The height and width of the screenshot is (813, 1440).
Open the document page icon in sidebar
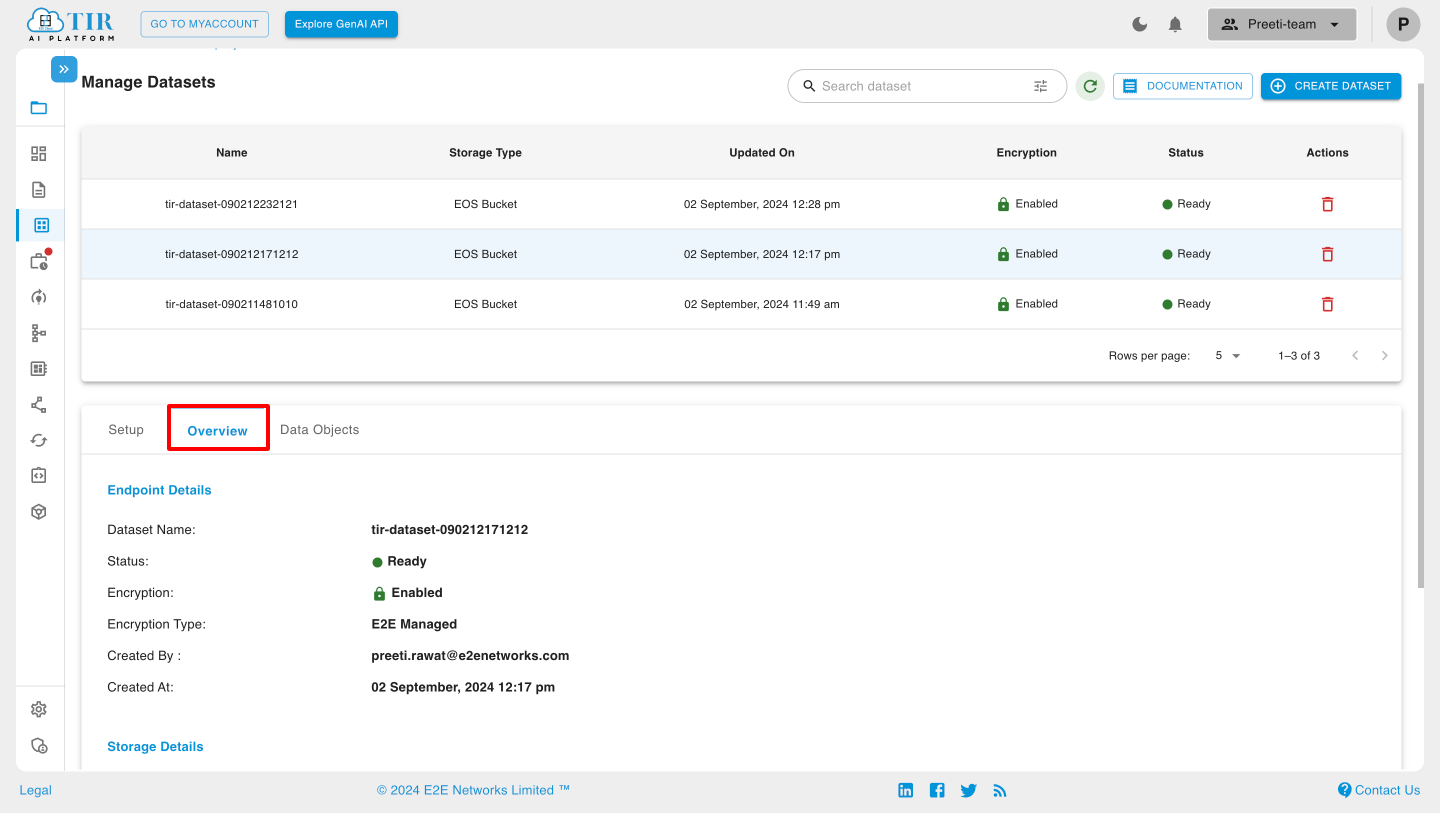click(x=39, y=190)
